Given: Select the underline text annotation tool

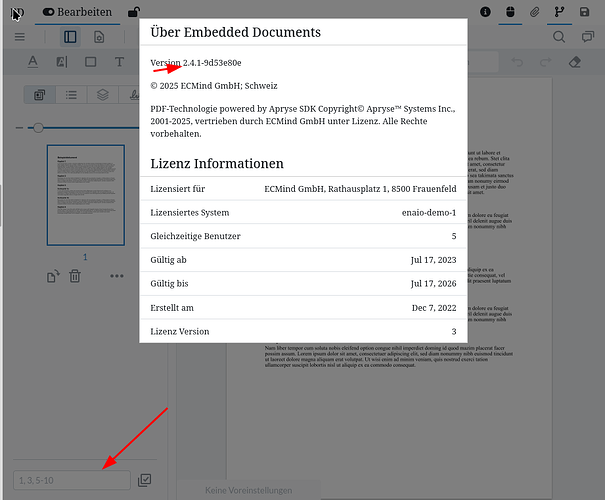Looking at the screenshot, I should click(33, 62).
